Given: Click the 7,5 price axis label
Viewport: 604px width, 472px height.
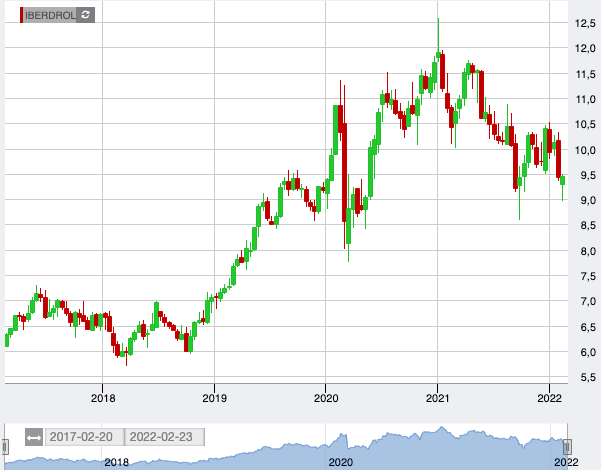Looking at the screenshot, I should pos(588,276).
